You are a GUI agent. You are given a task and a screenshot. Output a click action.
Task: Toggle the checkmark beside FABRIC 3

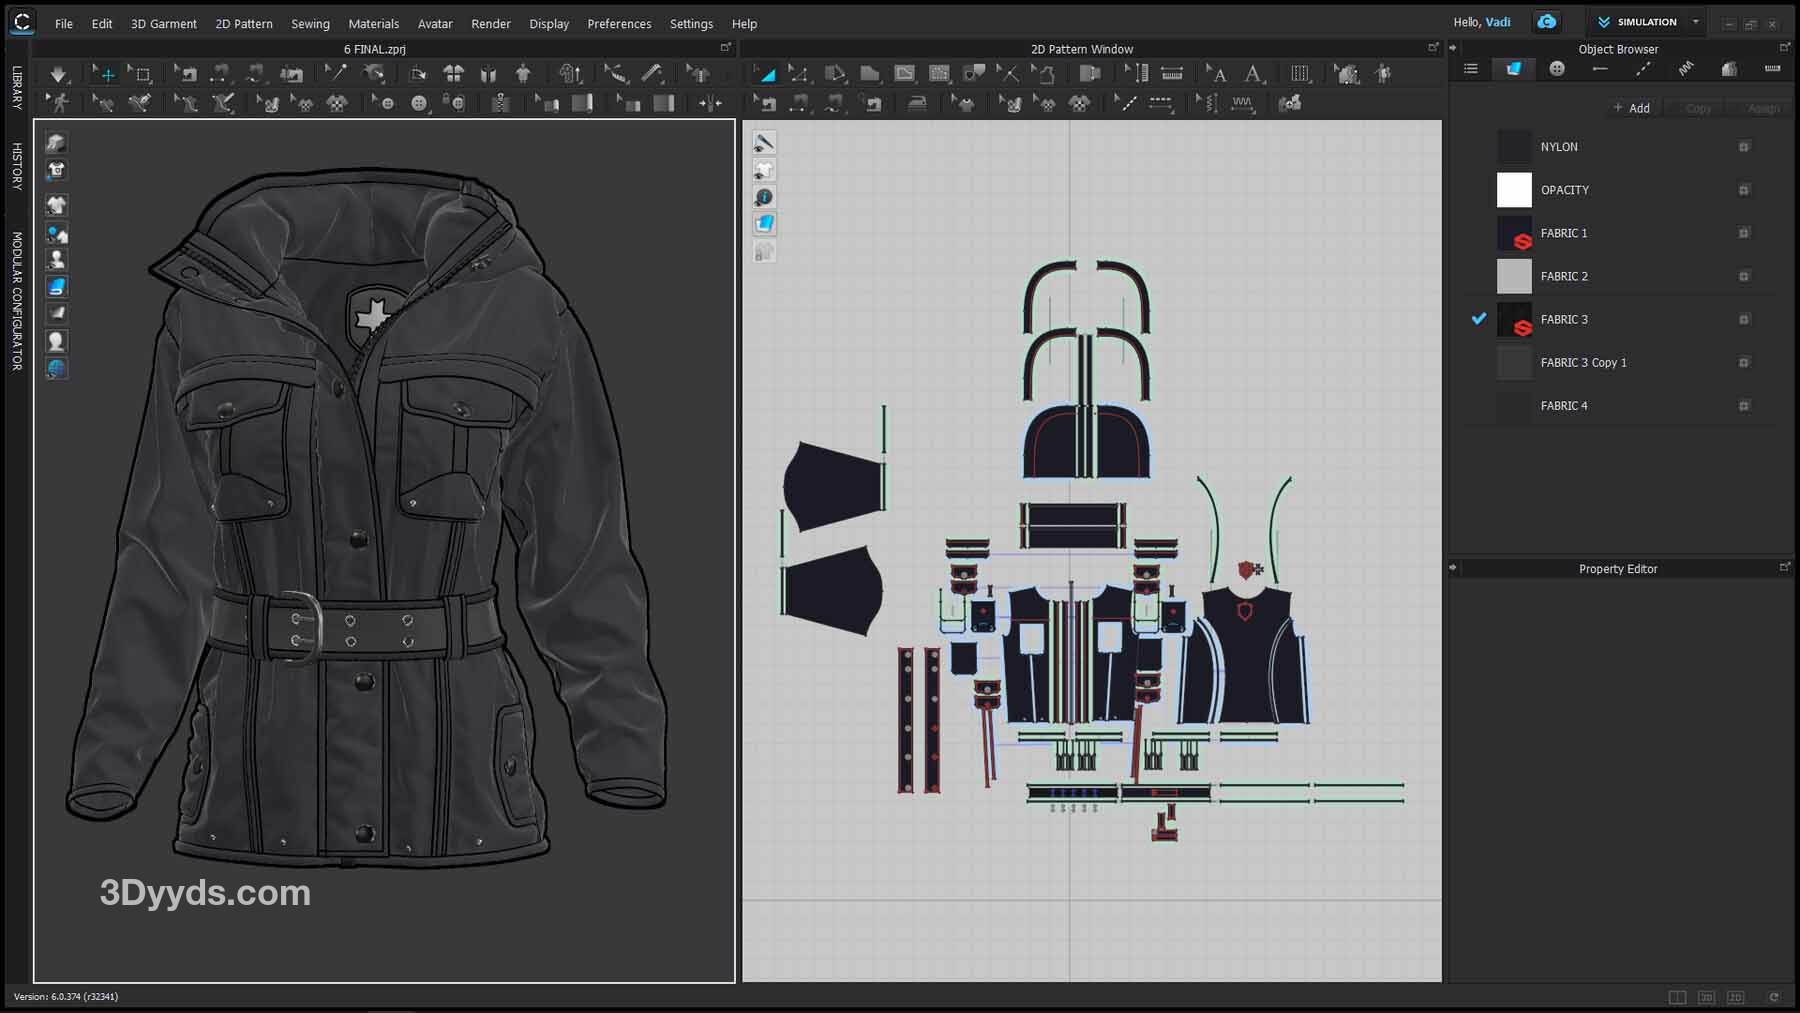pyautogui.click(x=1479, y=319)
